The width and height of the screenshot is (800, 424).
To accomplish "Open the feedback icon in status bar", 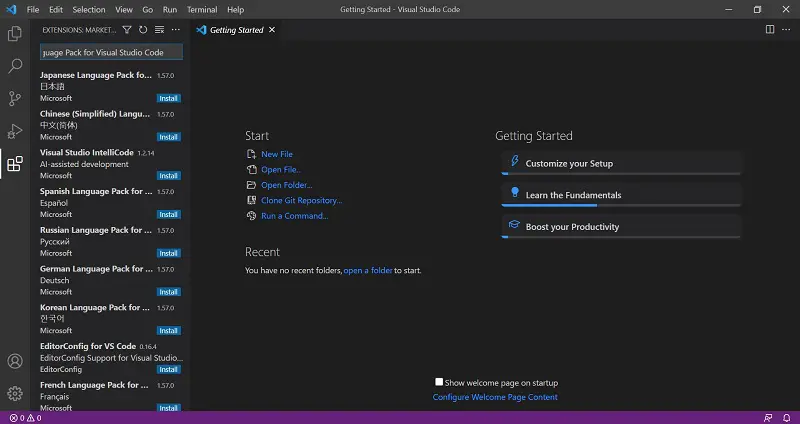I will point(768,418).
